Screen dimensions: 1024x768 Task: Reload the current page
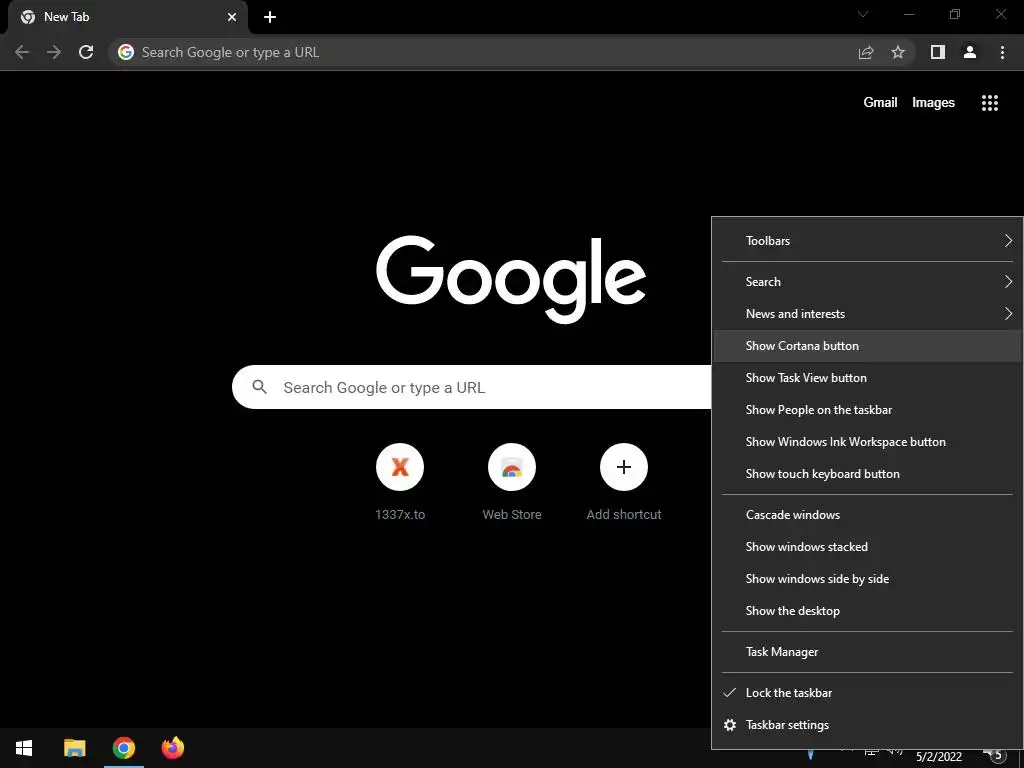tap(86, 52)
